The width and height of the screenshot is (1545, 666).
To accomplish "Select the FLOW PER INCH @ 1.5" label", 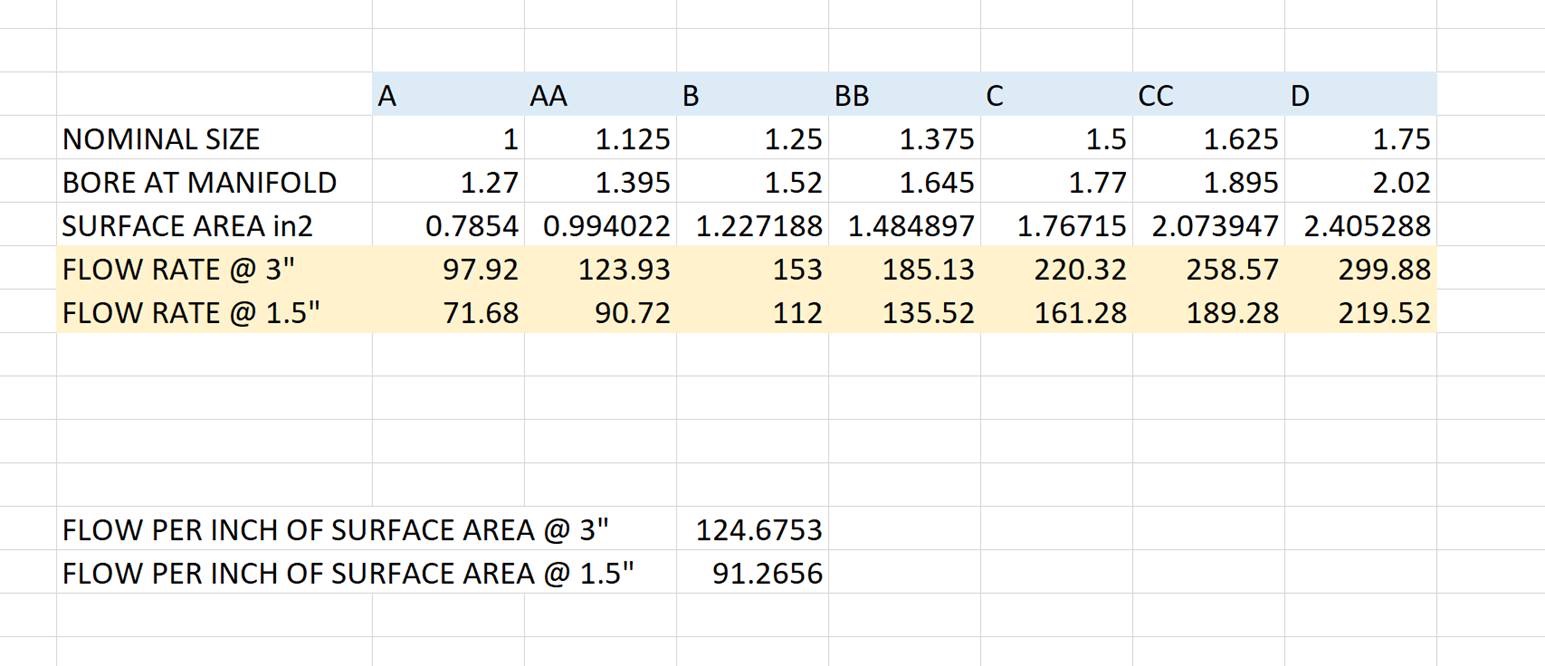I will [x=347, y=574].
